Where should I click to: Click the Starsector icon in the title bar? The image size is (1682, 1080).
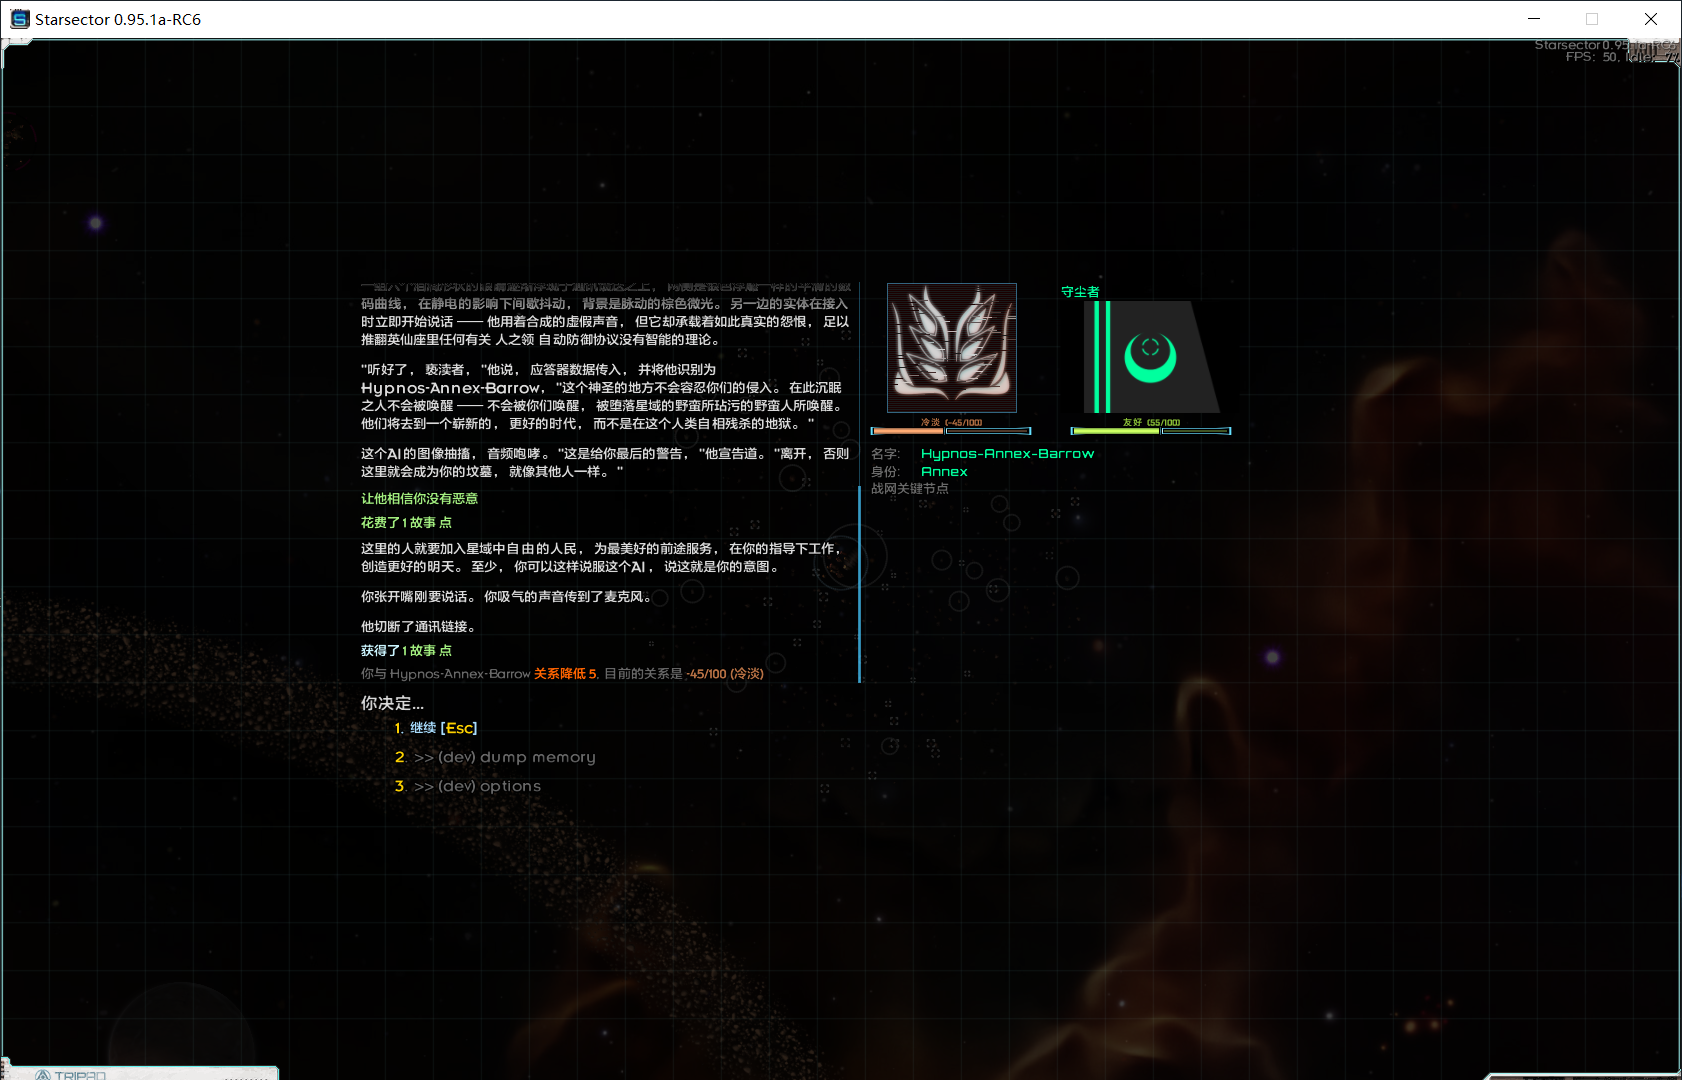(19, 19)
